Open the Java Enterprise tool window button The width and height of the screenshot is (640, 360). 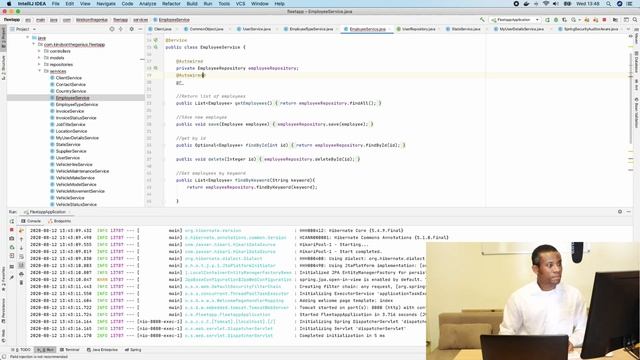[102, 350]
